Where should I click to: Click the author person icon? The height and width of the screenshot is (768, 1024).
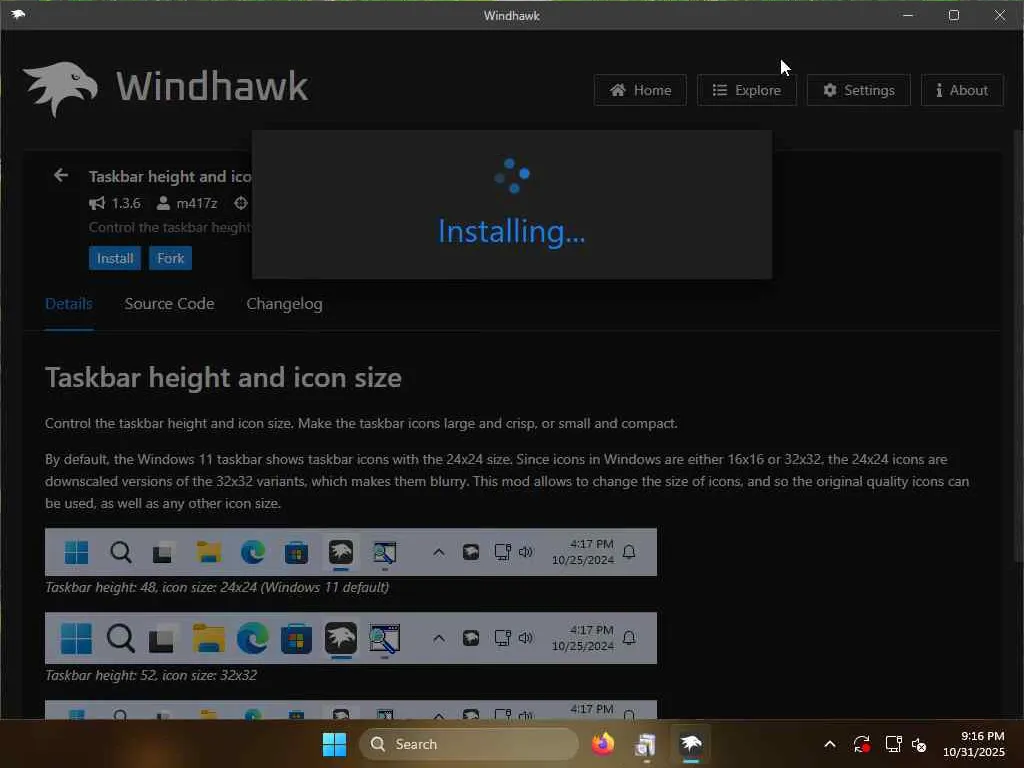click(163, 203)
